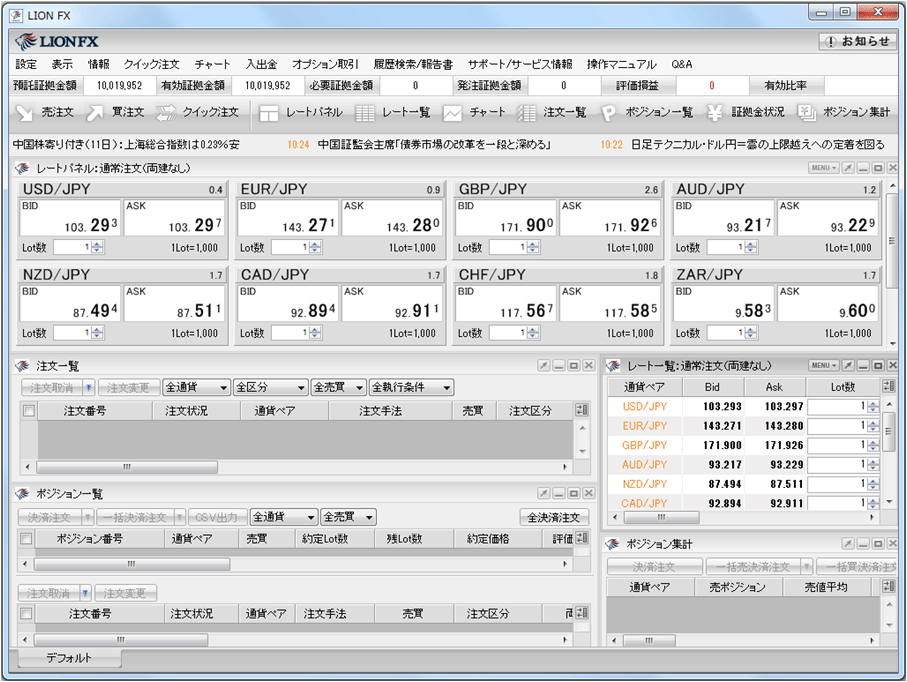Image resolution: width=907 pixels, height=682 pixels.
Task: Click the pin icon on the ポジション一覧 panel
Action: tap(544, 493)
